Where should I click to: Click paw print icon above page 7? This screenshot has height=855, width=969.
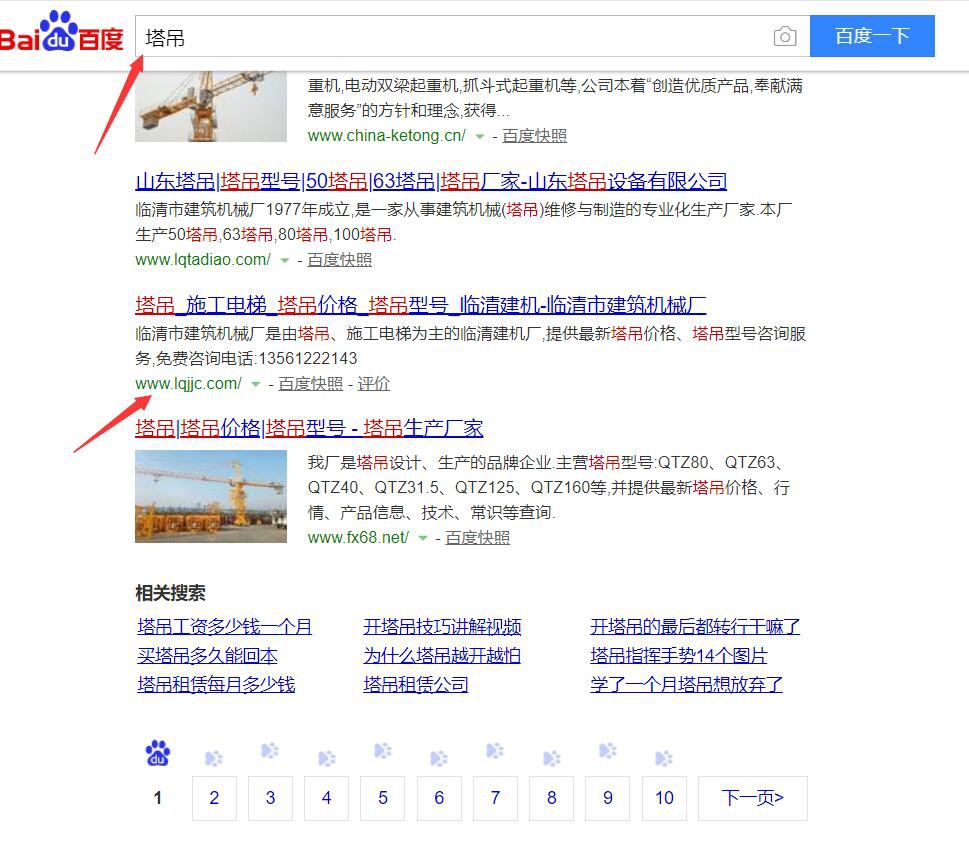pyautogui.click(x=495, y=751)
